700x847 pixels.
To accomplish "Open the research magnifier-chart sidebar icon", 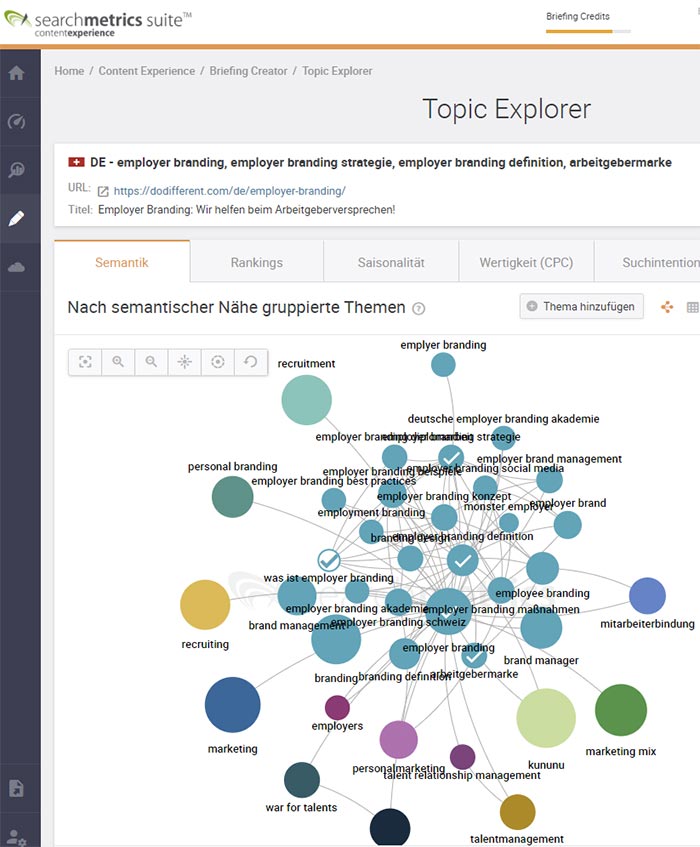I will (16, 170).
